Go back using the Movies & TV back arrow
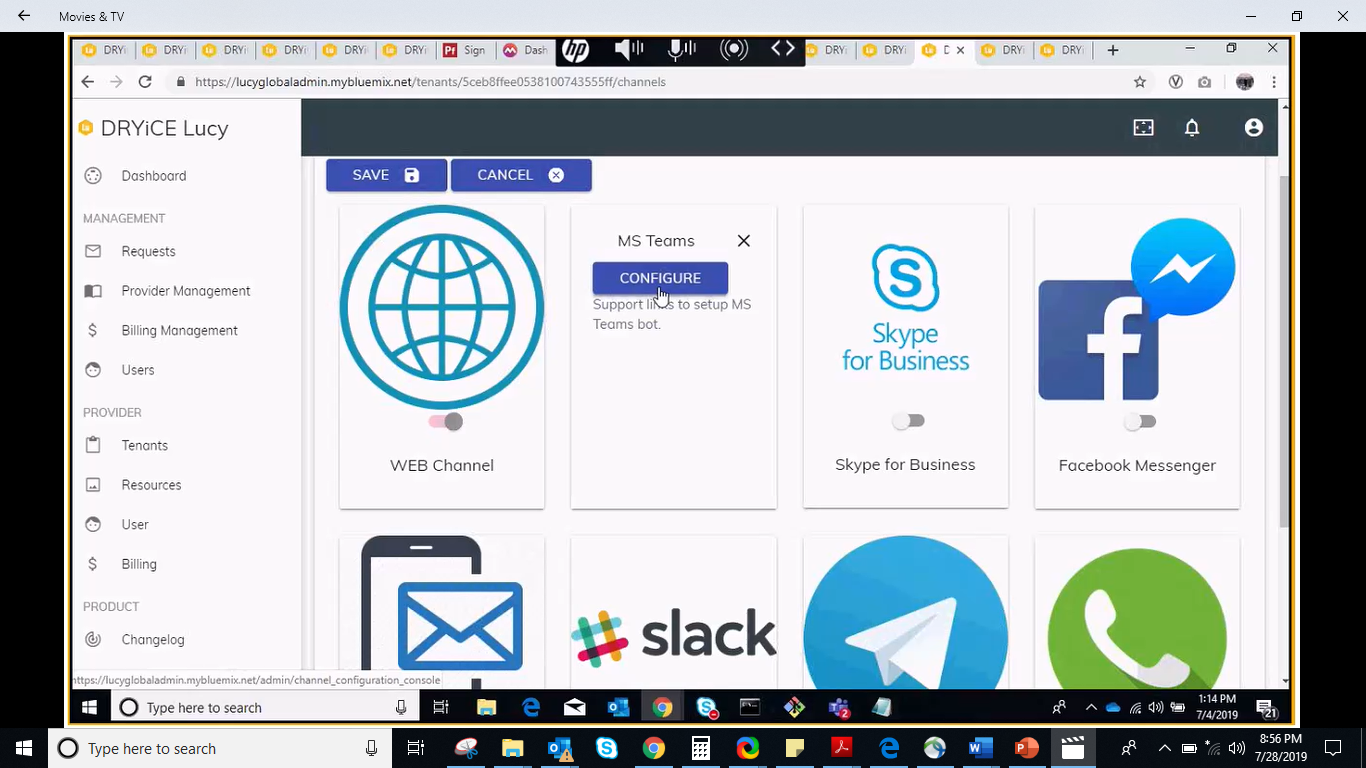This screenshot has height=768, width=1366. click(24, 16)
